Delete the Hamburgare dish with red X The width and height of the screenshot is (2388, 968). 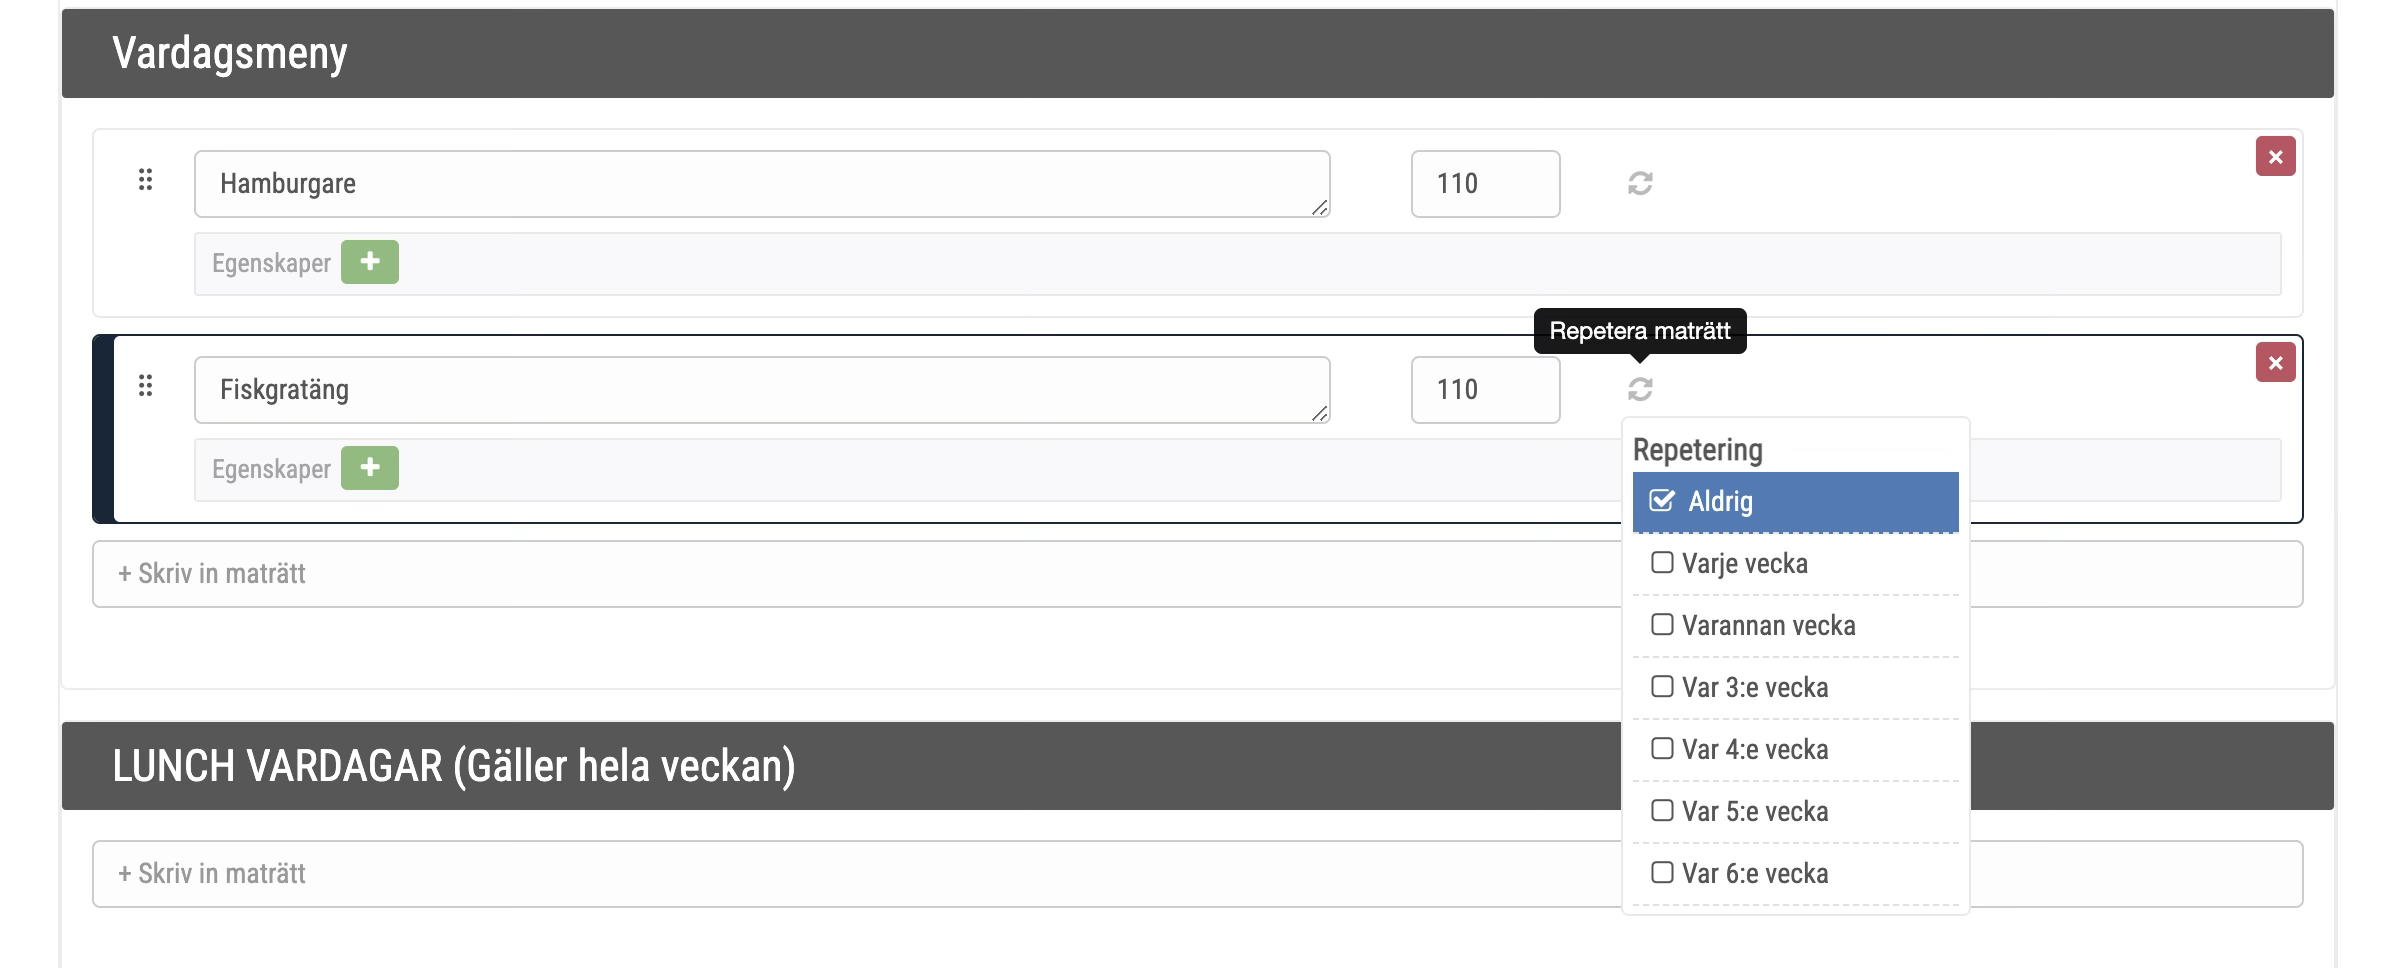2275,157
